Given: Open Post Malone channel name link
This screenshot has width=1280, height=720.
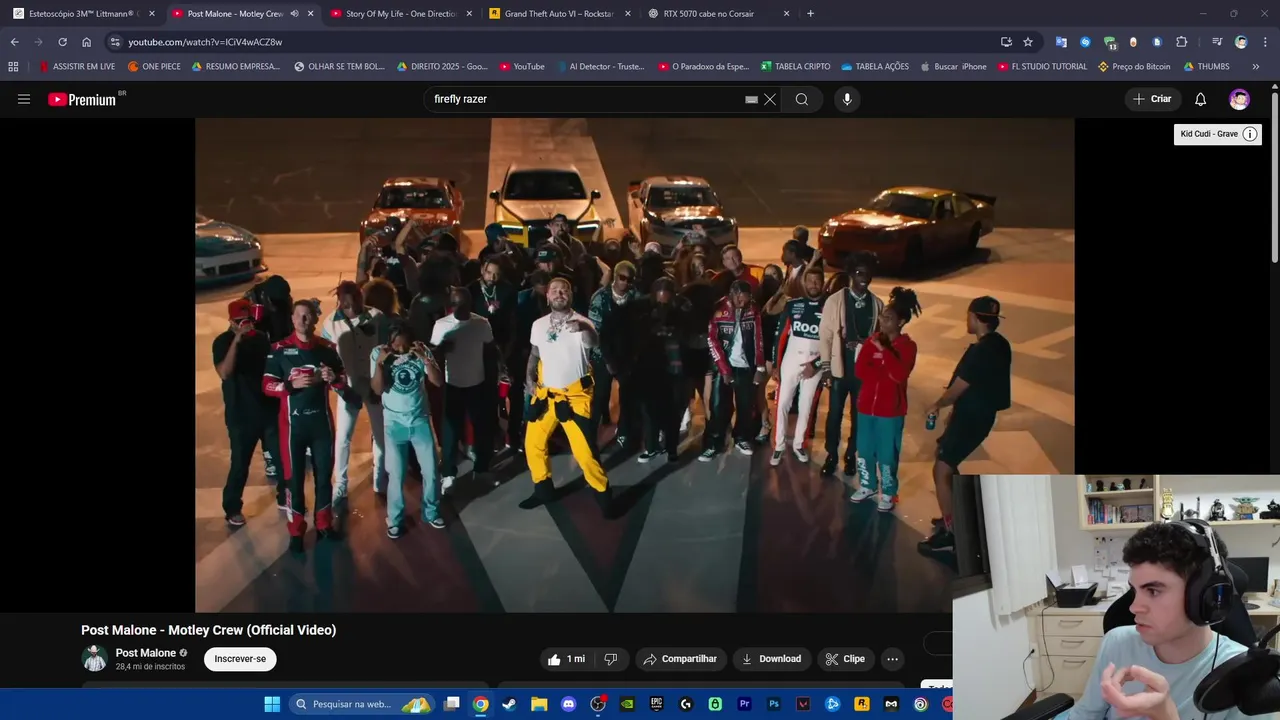Looking at the screenshot, I should (146, 653).
